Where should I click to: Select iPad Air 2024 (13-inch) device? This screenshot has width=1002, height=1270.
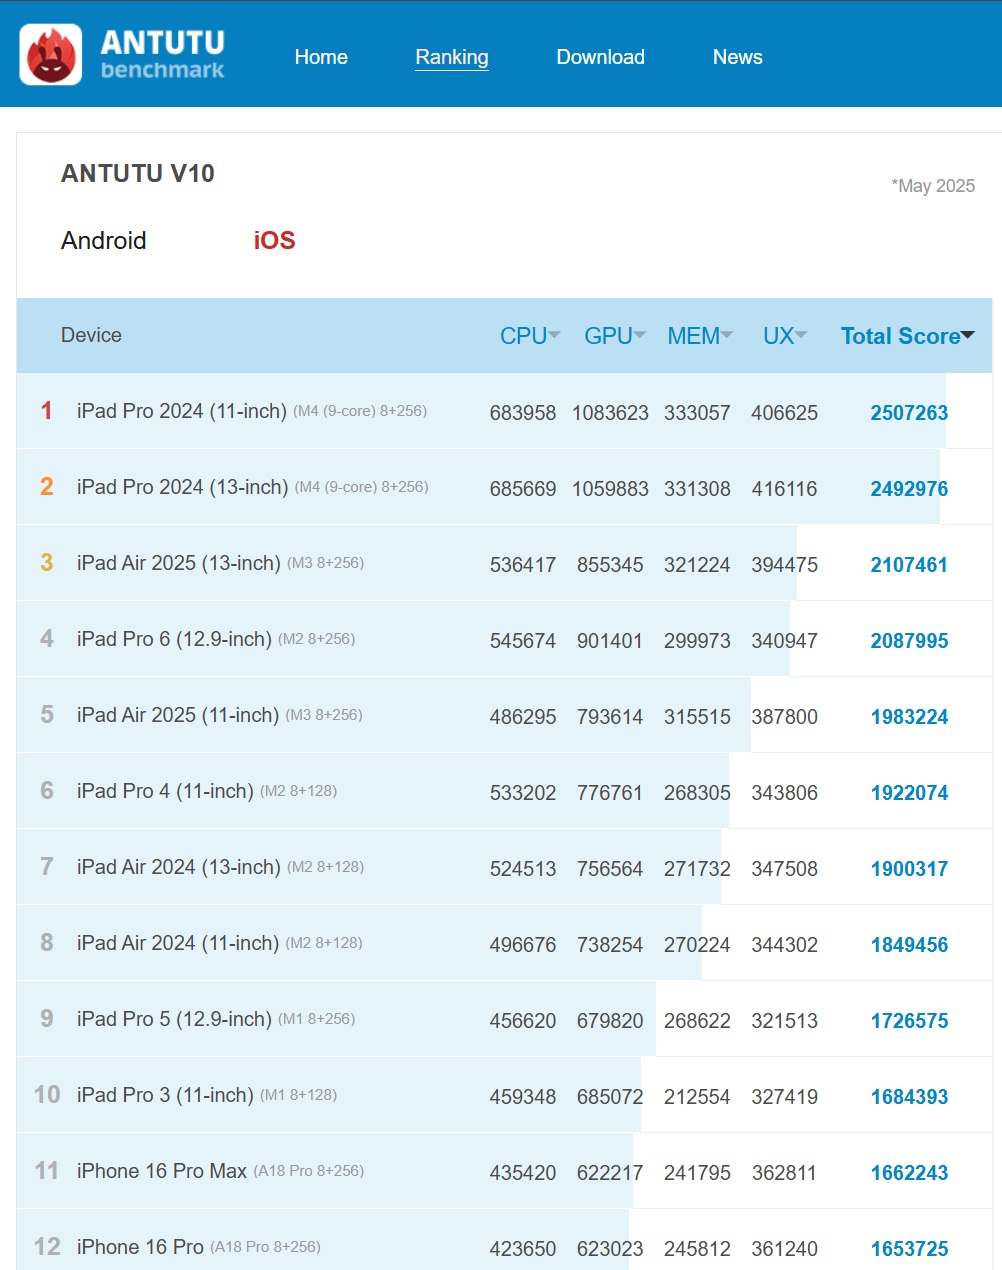pyautogui.click(x=220, y=867)
